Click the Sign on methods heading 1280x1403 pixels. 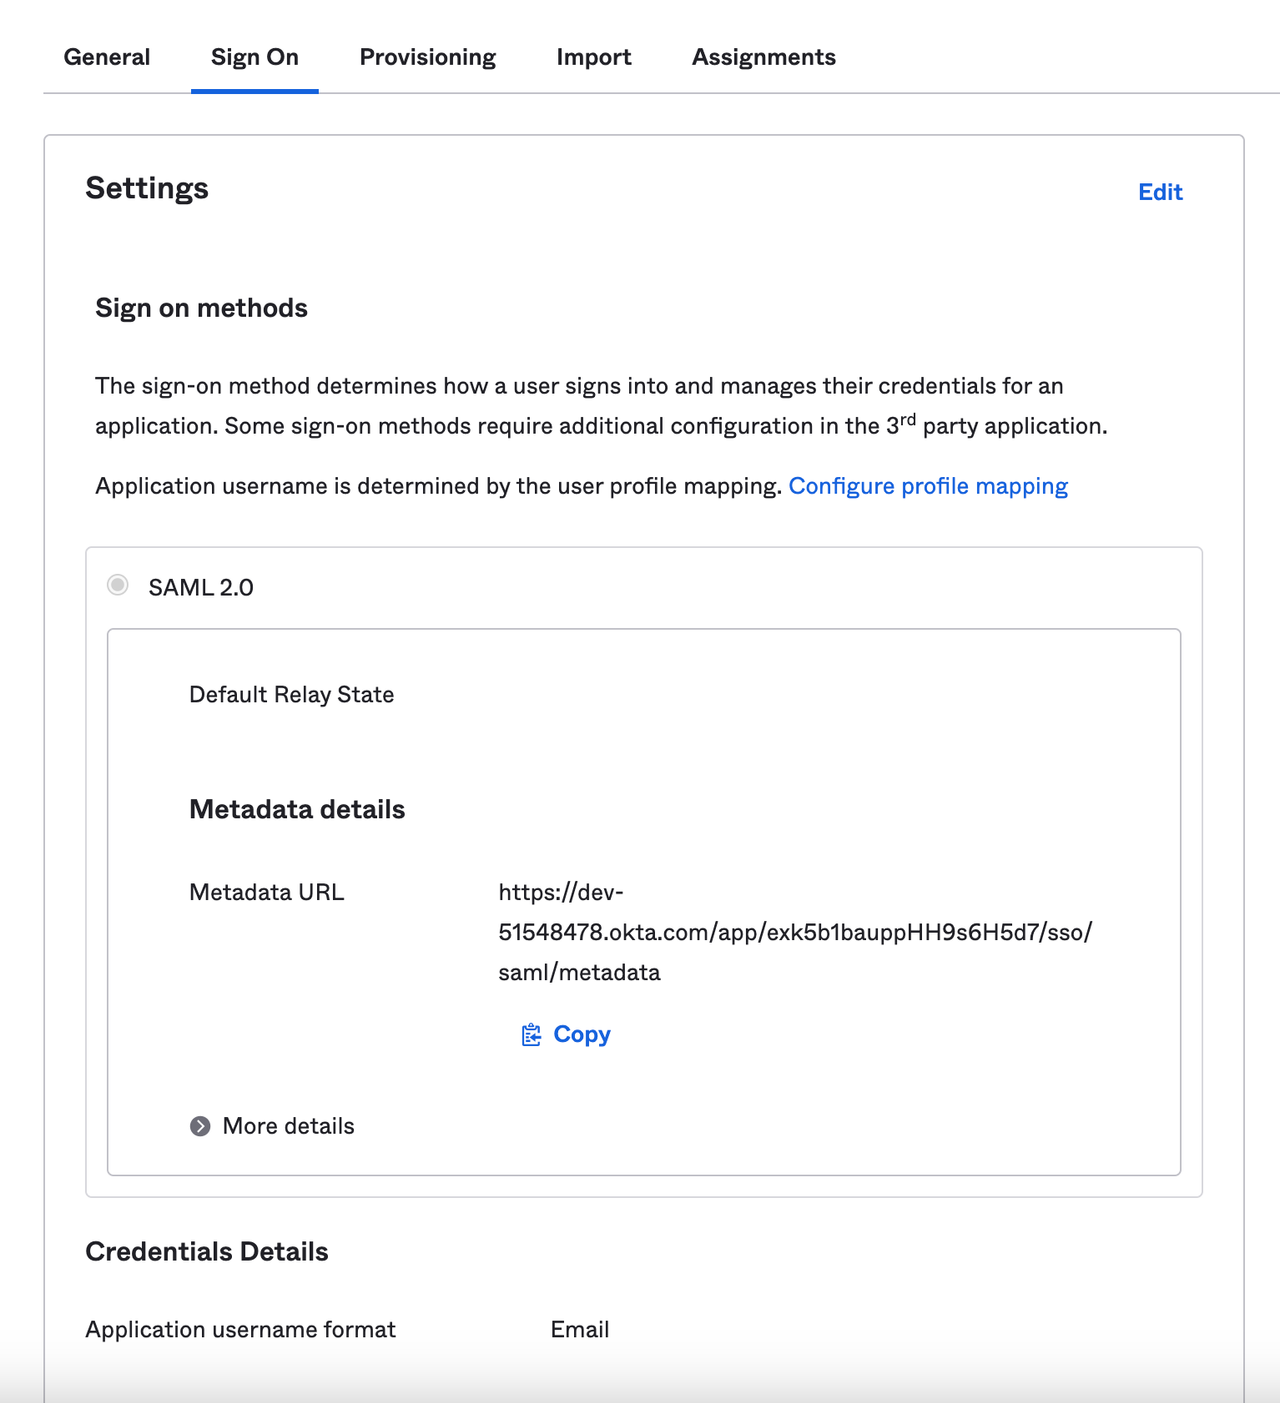[201, 308]
